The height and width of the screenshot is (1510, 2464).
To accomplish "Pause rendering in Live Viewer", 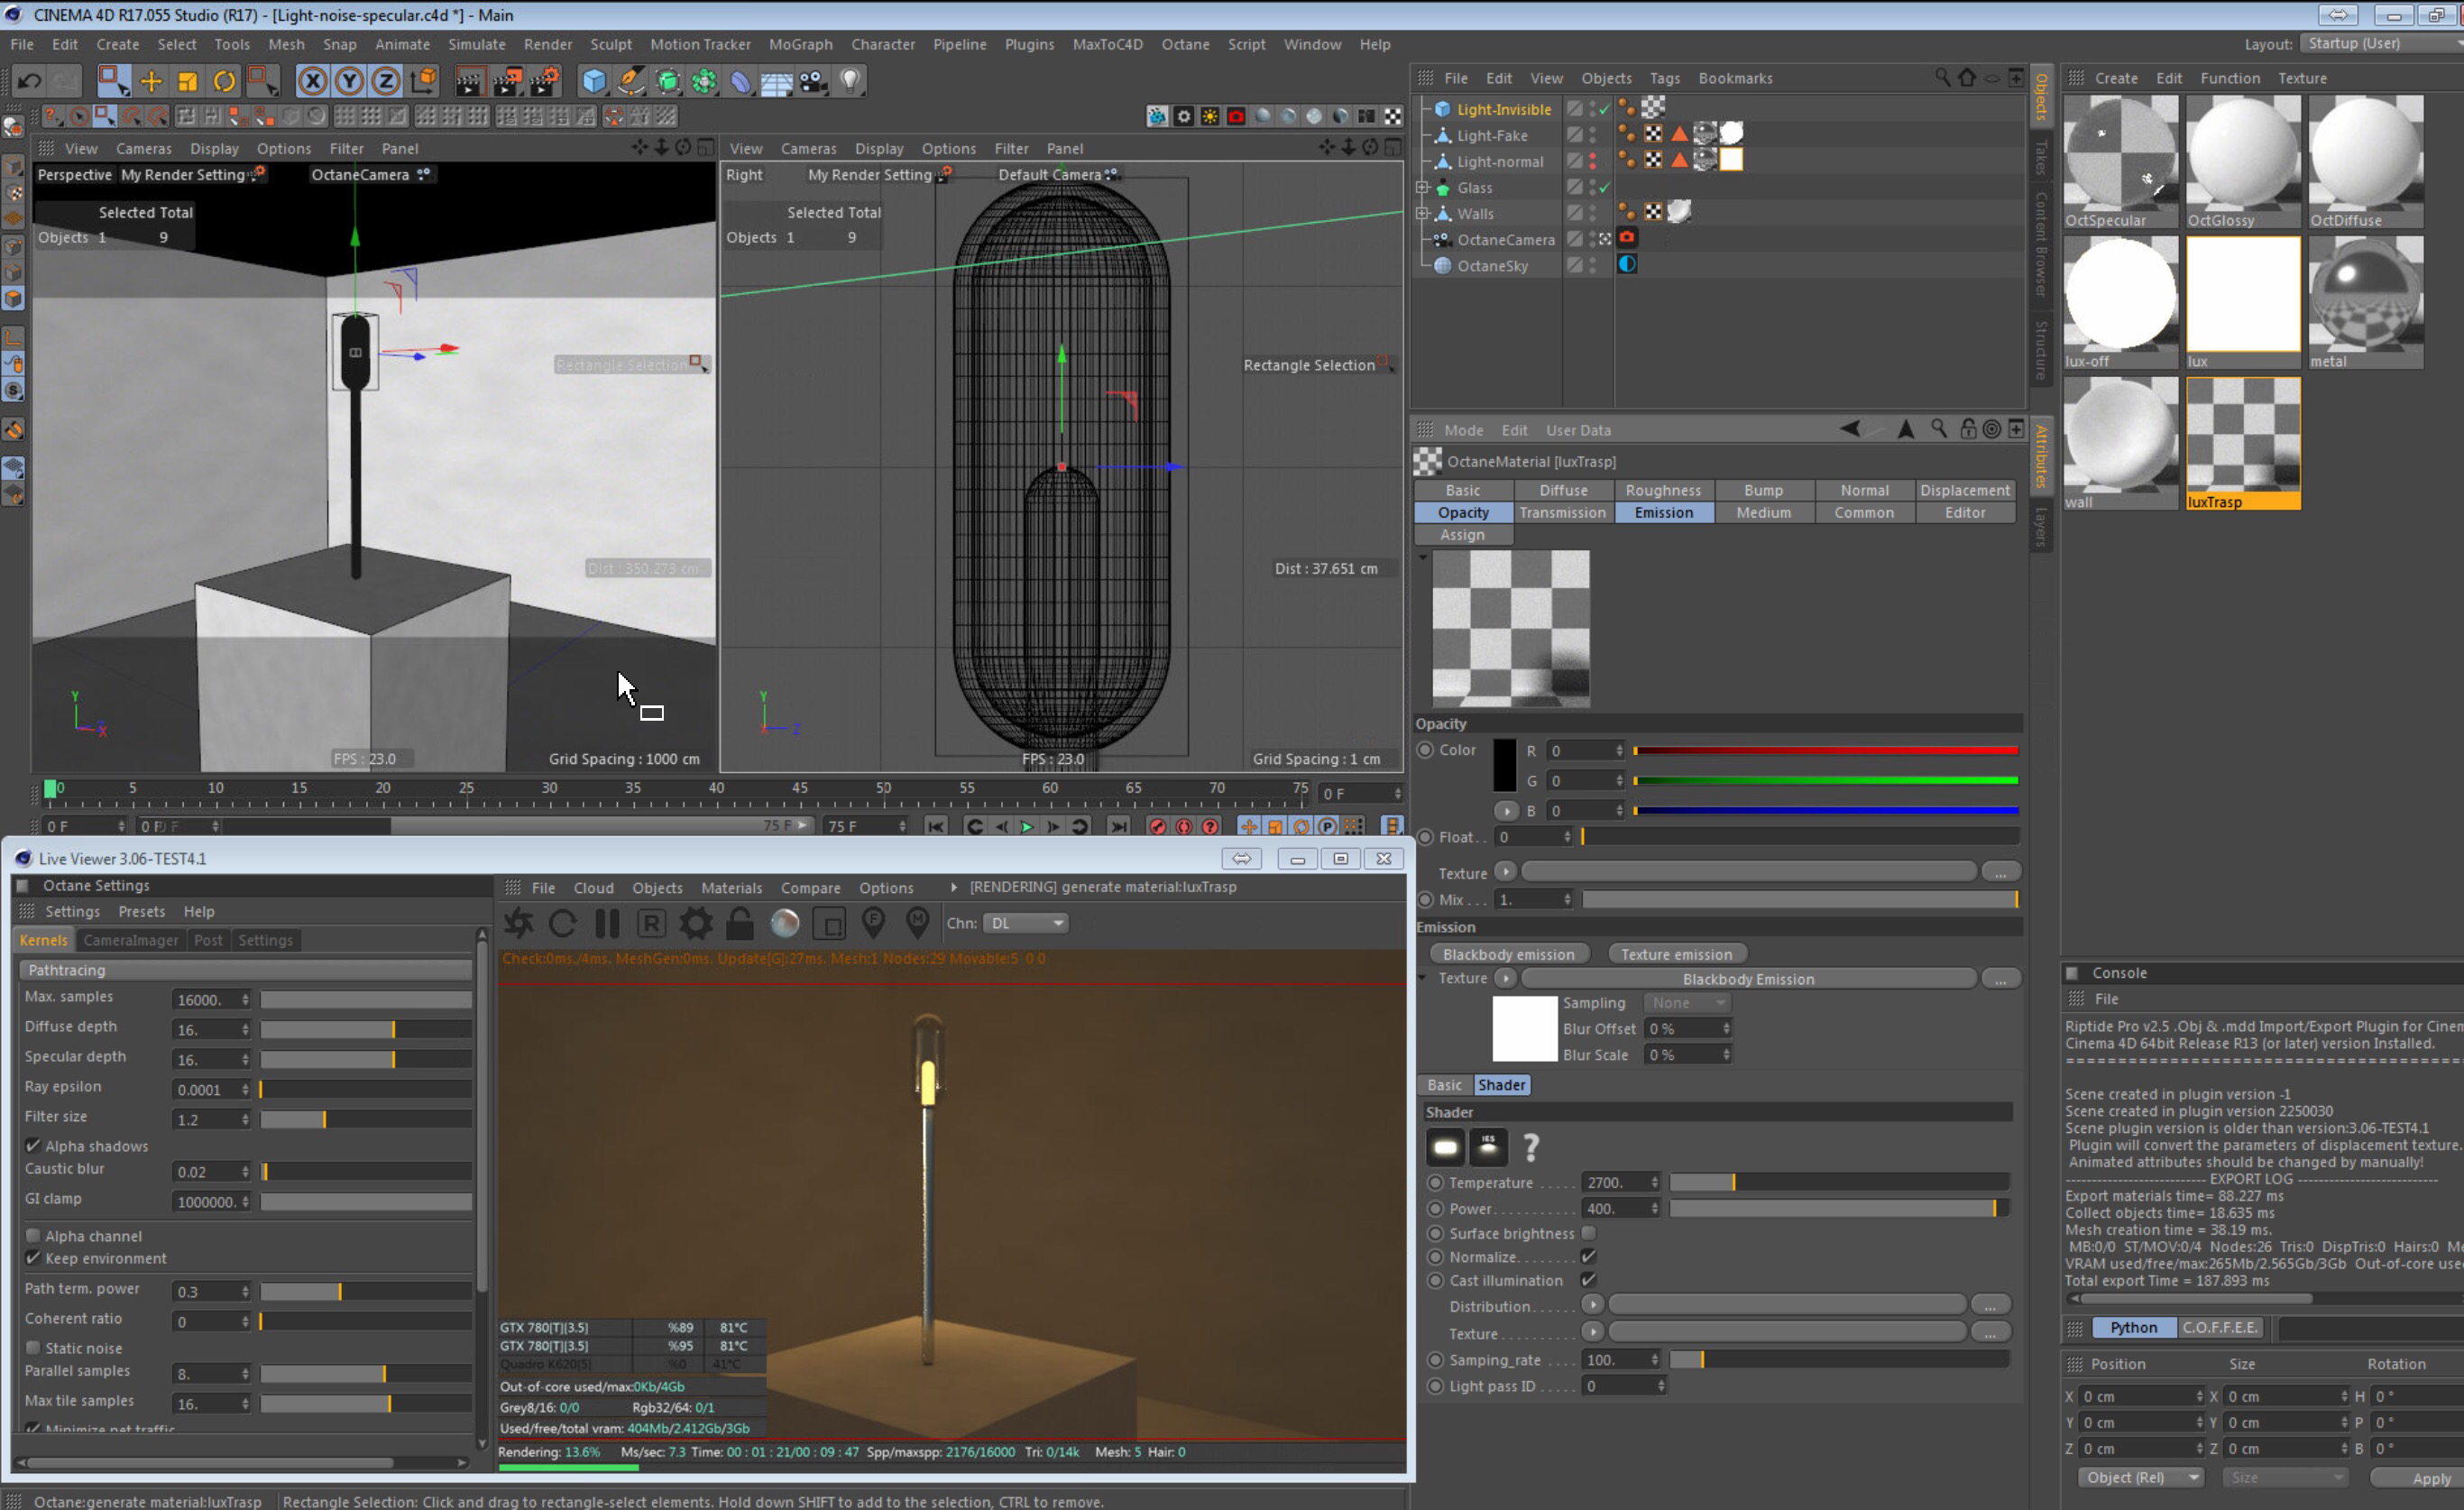I will 607,923.
